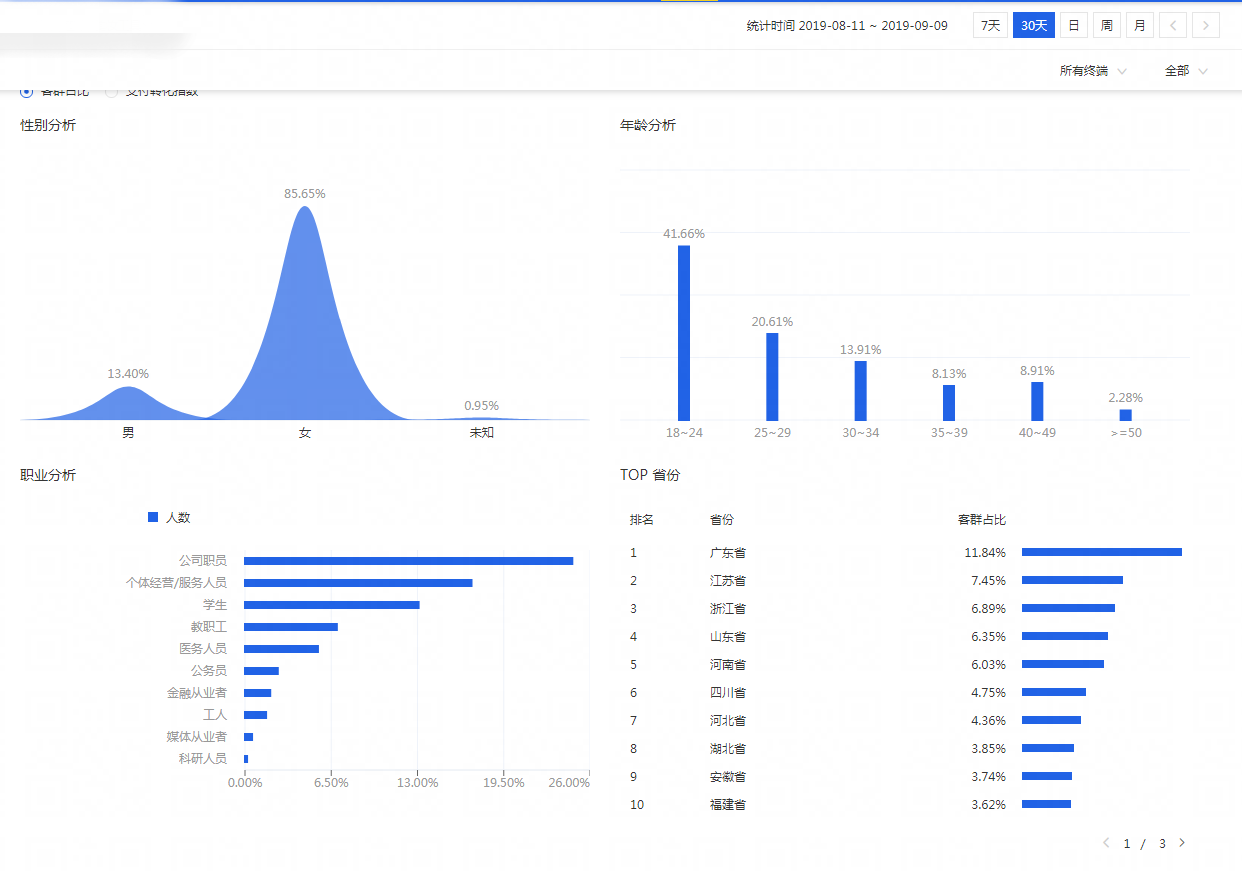Expand the 全部 filter dropdown
The width and height of the screenshot is (1242, 871).
coord(1186,71)
